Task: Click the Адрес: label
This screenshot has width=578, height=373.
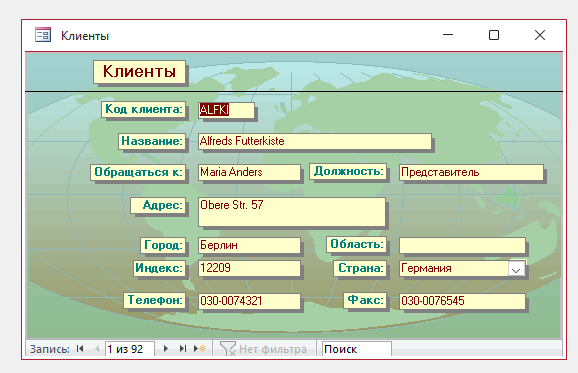Action: coord(158,205)
